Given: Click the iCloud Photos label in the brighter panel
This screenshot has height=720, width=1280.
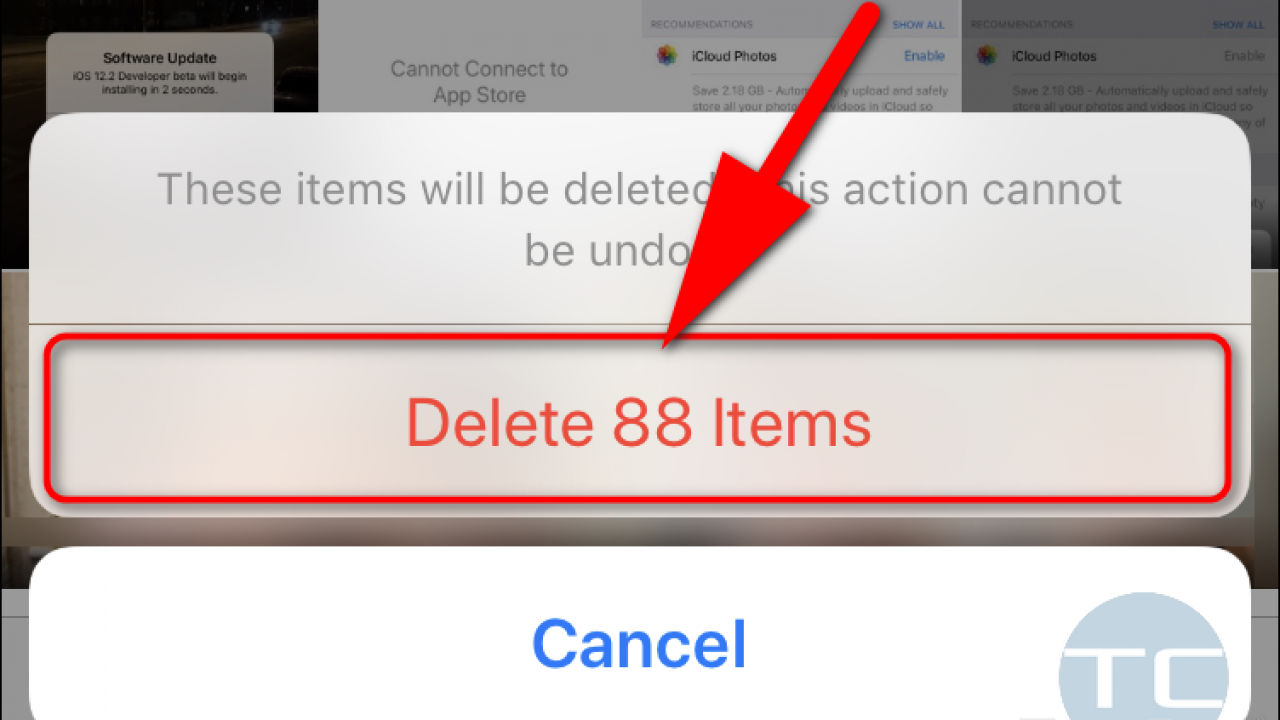Looking at the screenshot, I should pos(734,56).
